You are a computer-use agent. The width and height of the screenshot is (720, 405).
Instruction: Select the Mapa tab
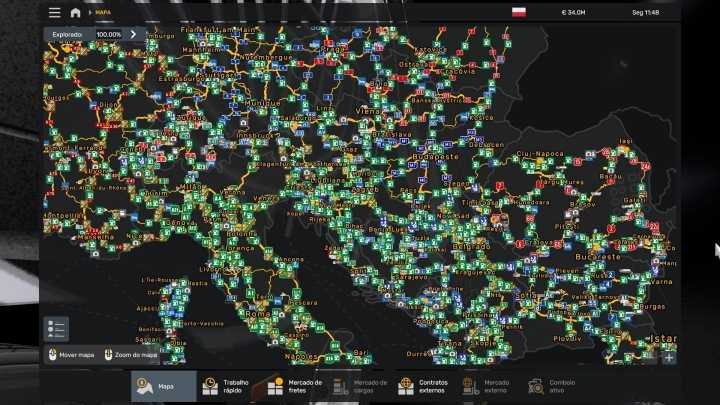pyautogui.click(x=164, y=386)
